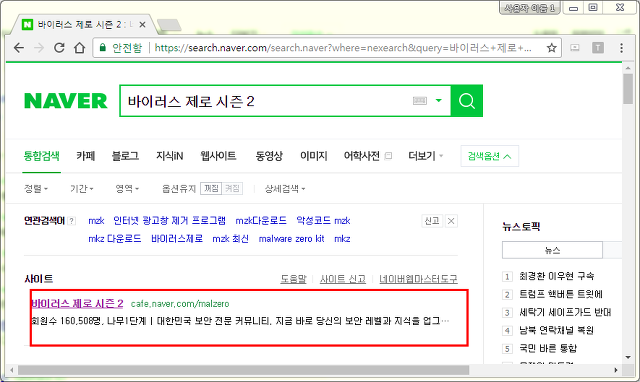Click related search mzk다운로드

tap(261, 221)
